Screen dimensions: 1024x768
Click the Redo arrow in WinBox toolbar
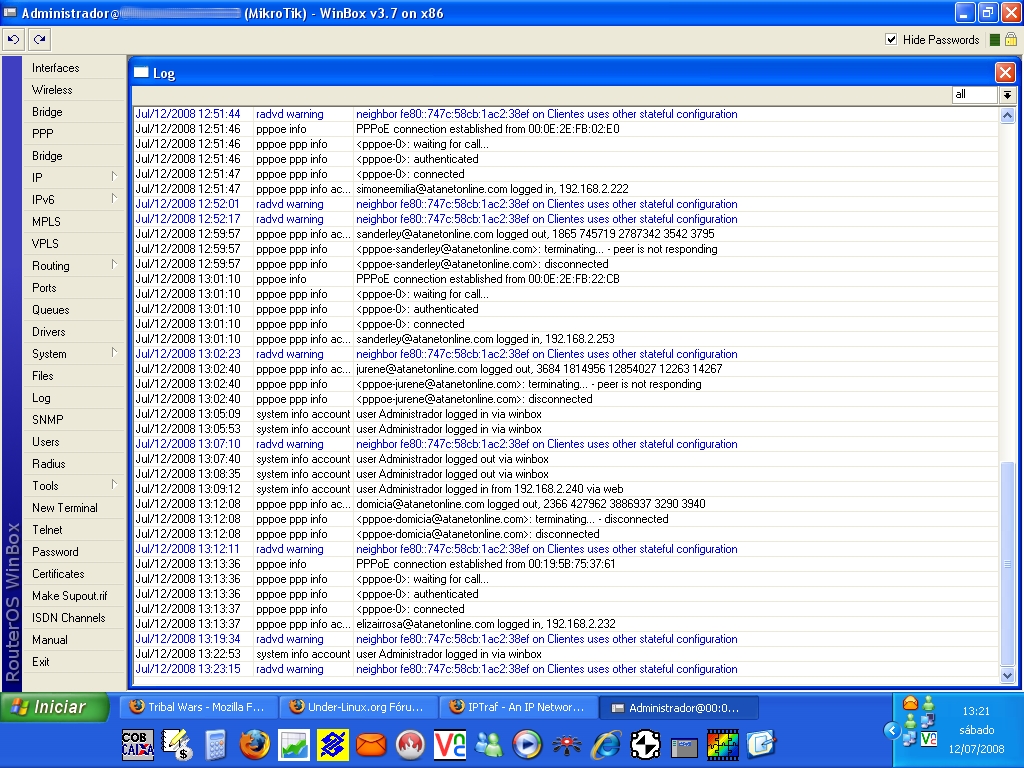[x=40, y=40]
